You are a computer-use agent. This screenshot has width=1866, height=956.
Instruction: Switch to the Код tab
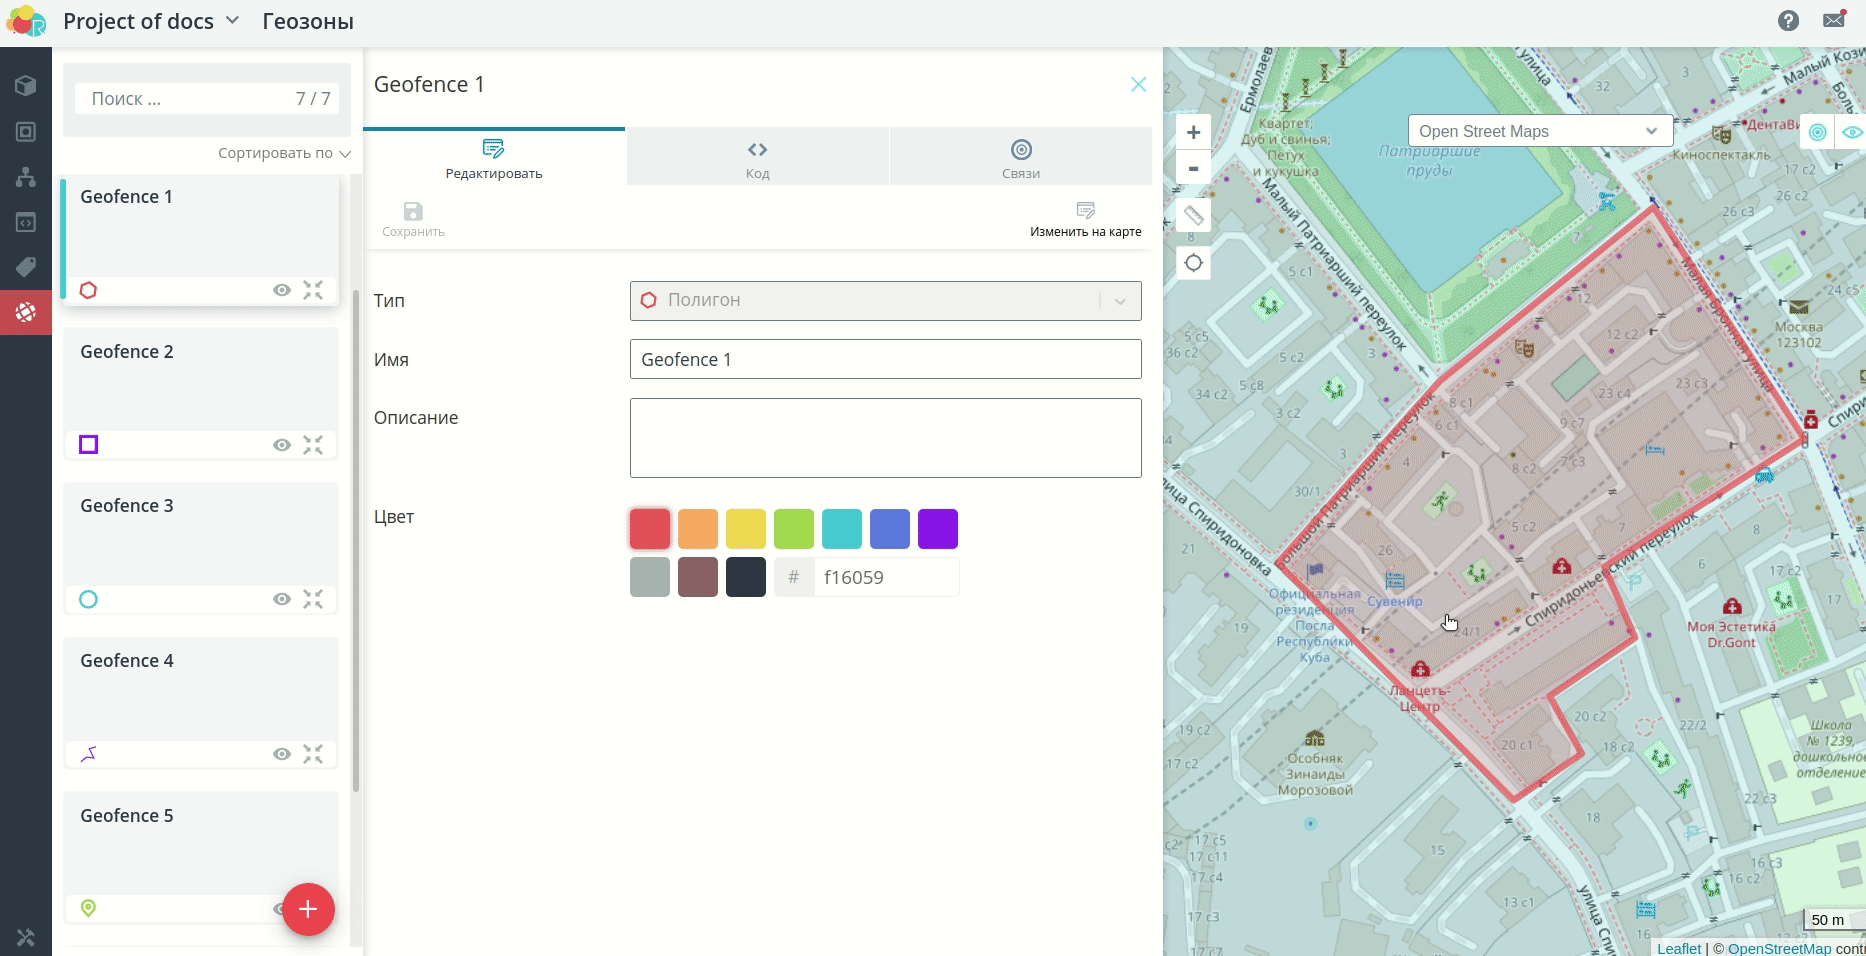pos(757,158)
